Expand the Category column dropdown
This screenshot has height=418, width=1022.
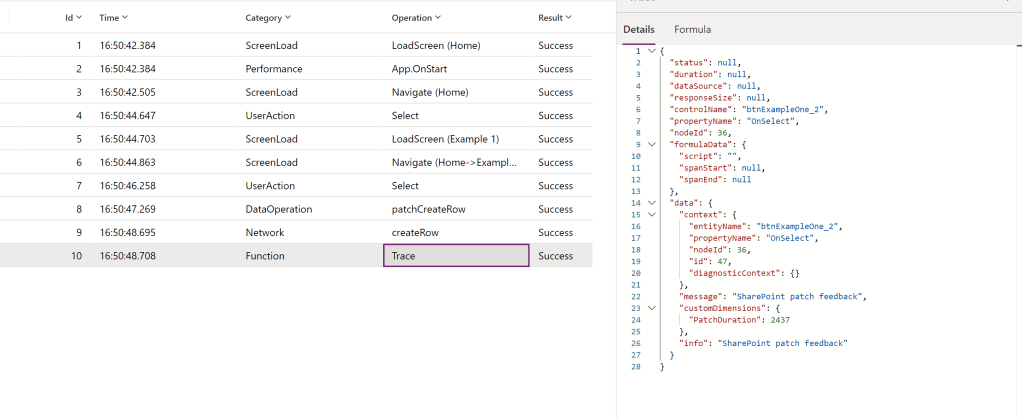[288, 18]
